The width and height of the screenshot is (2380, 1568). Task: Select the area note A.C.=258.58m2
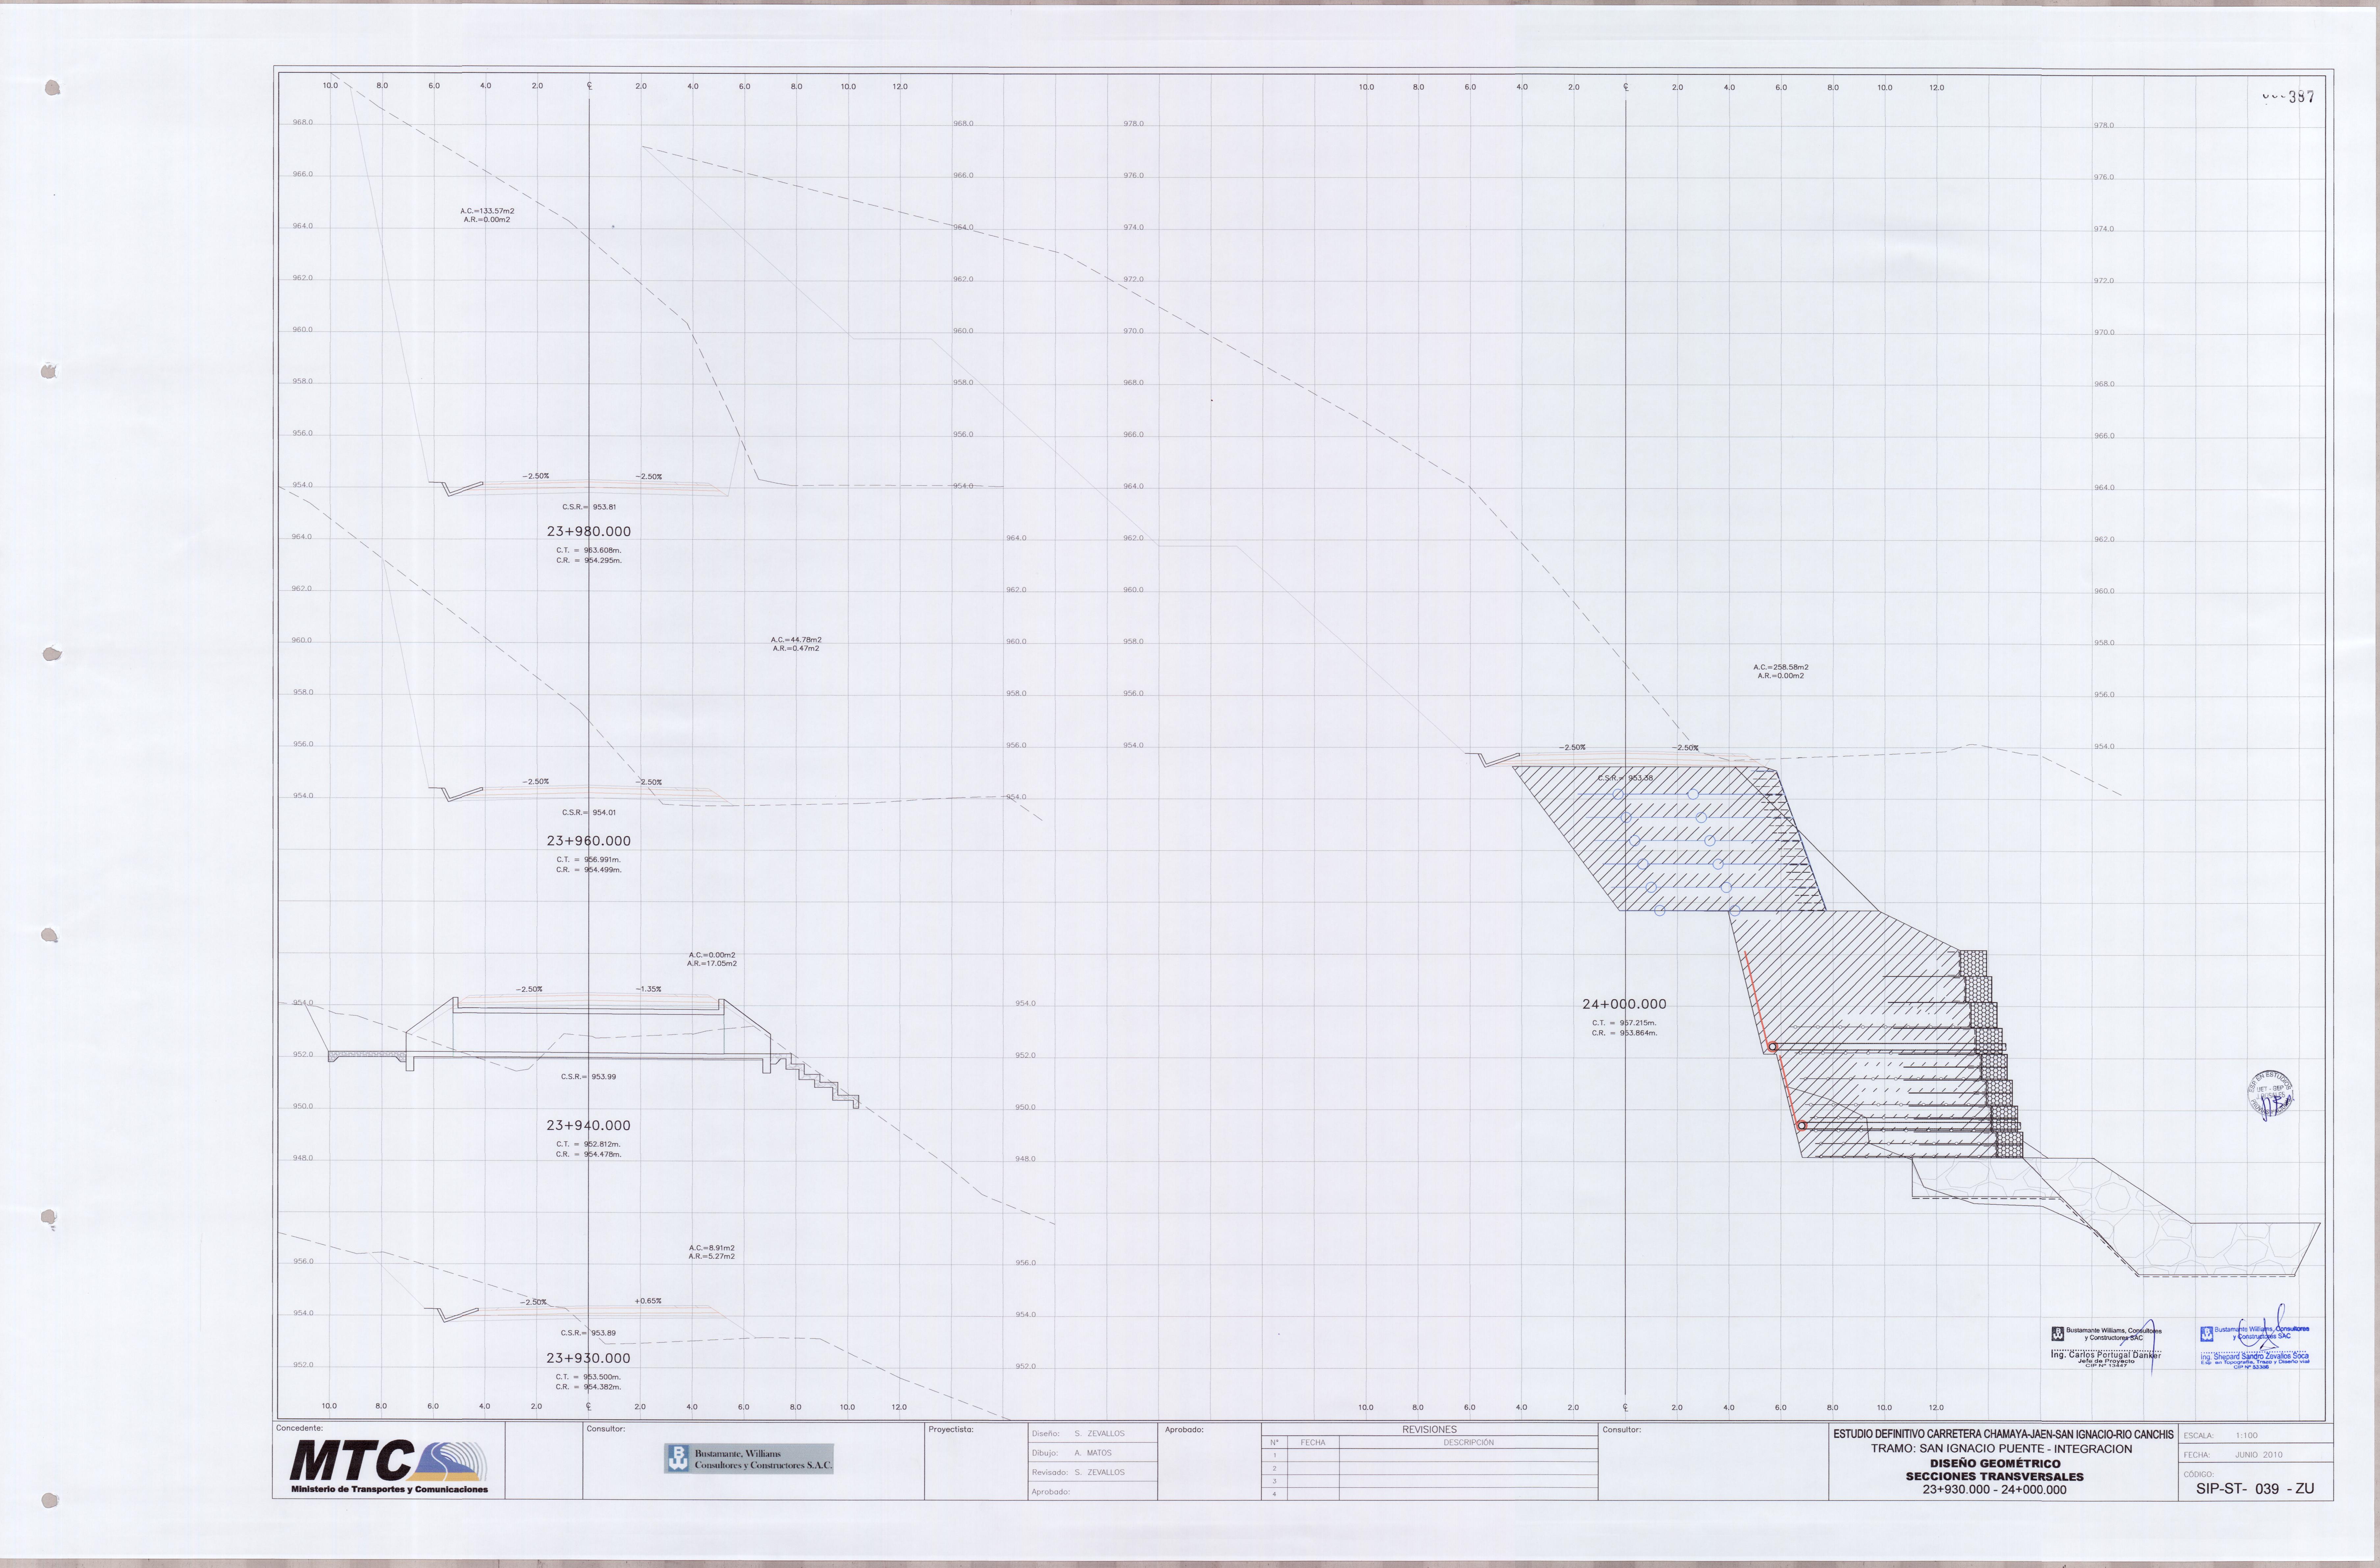1781,667
